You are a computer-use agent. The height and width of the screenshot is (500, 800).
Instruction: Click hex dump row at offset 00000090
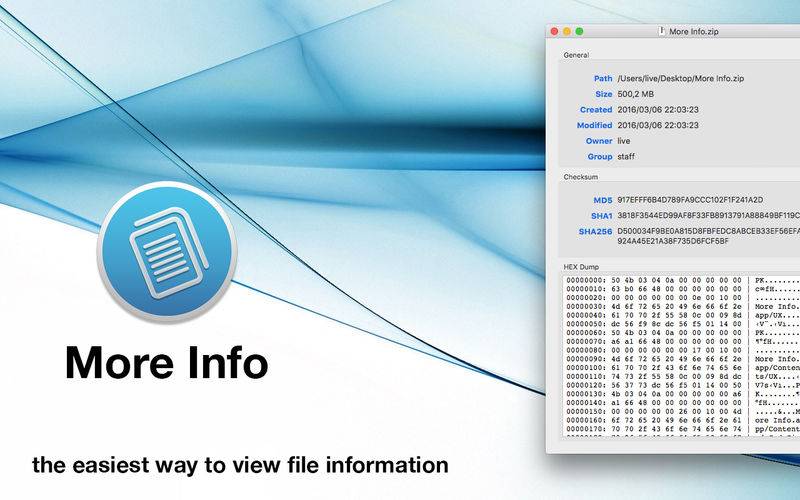pos(683,359)
